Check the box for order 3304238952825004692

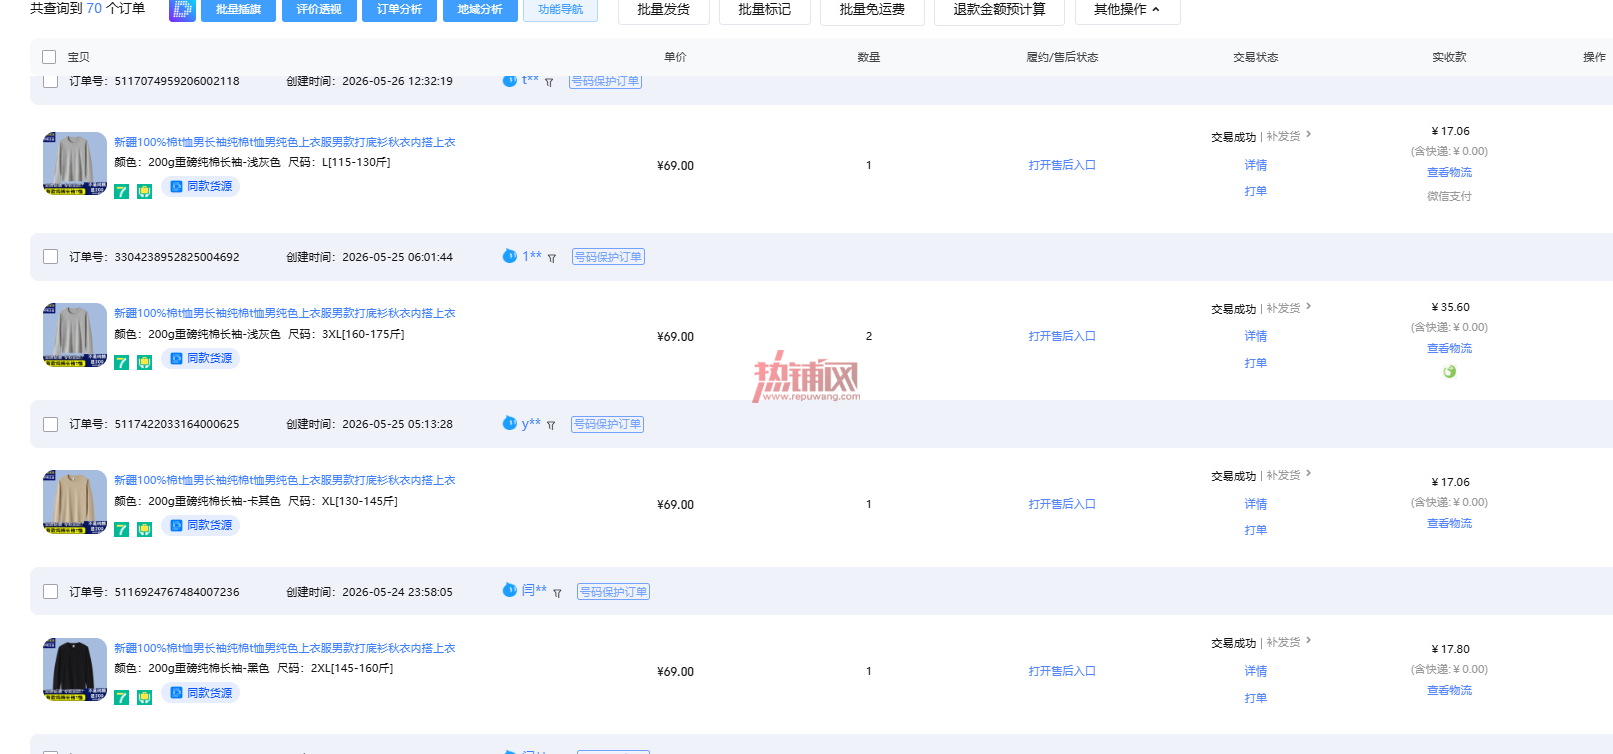50,257
